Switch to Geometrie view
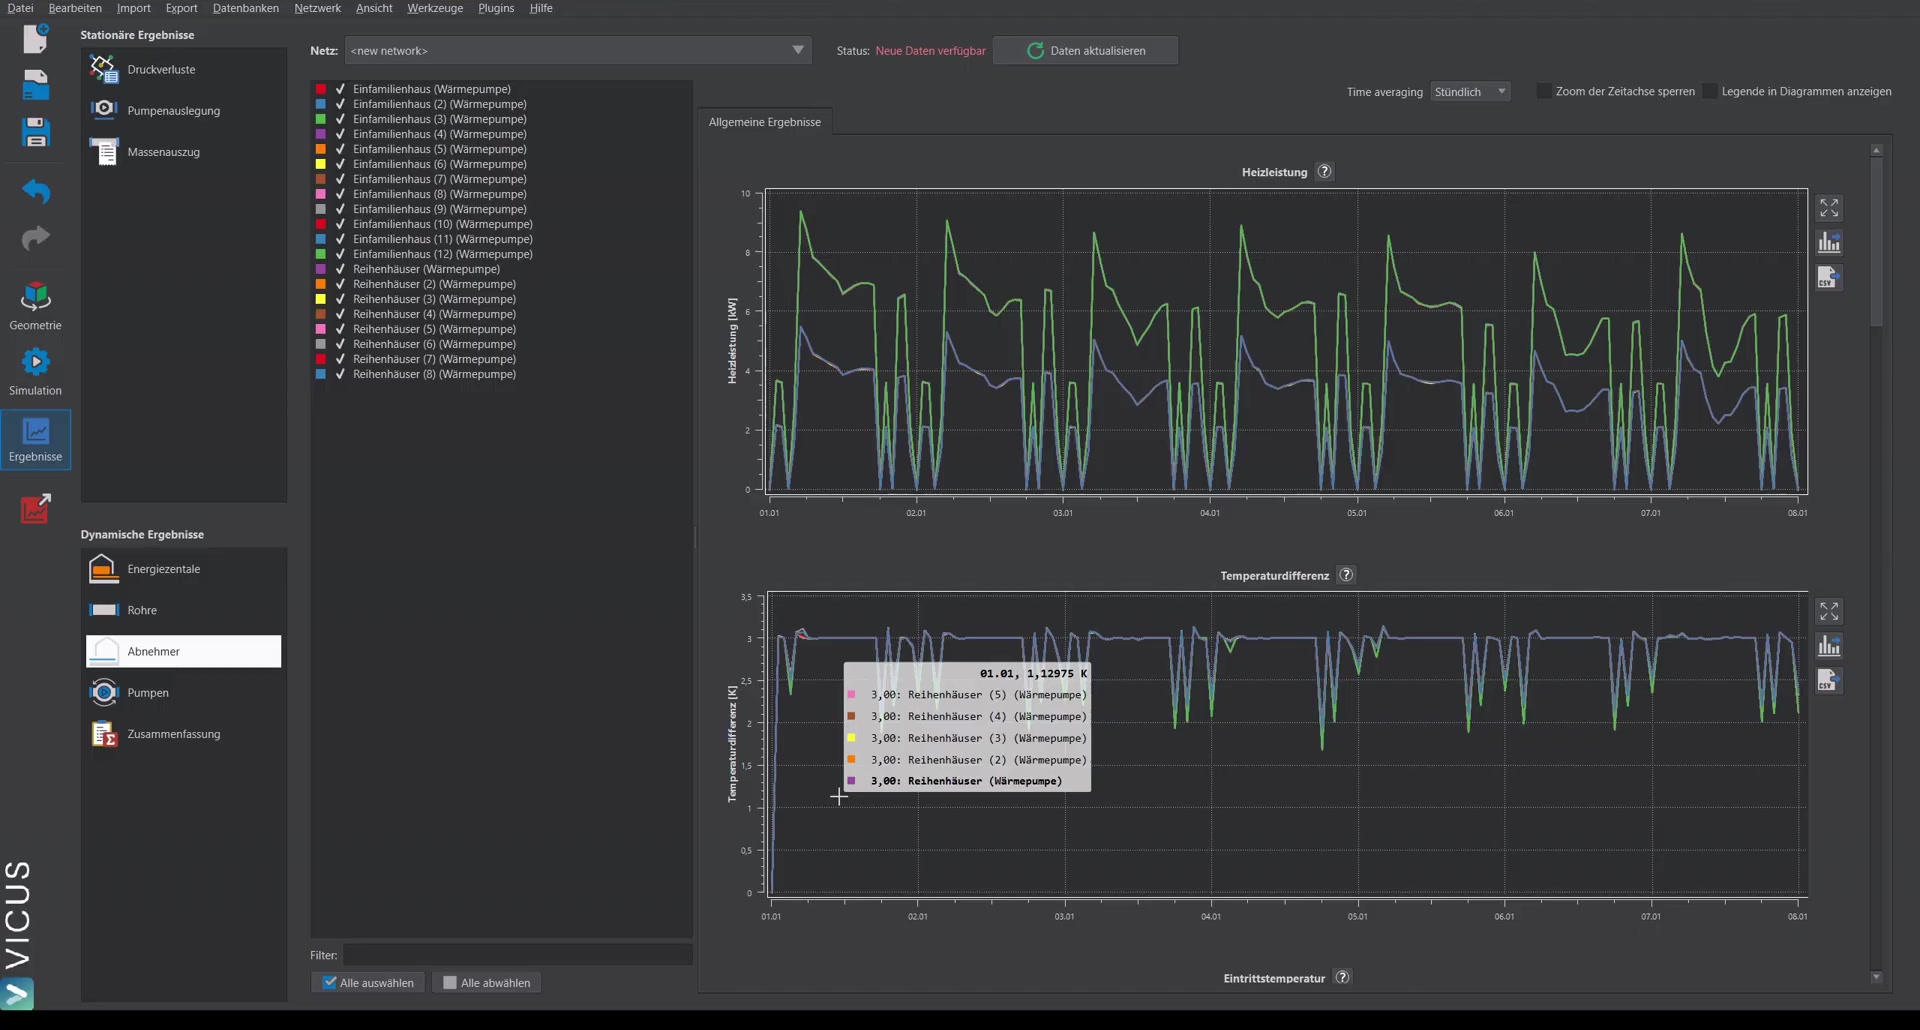 (35, 306)
